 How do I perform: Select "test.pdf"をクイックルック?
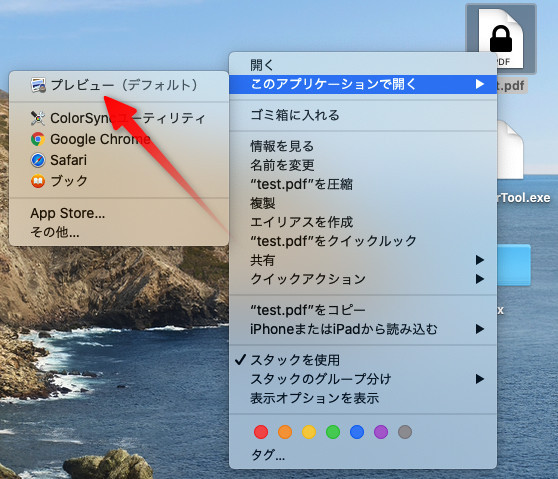[363, 241]
